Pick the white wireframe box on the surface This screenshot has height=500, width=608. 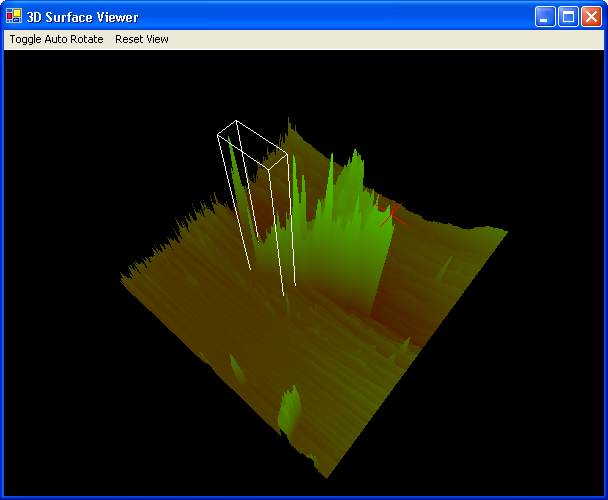256,208
